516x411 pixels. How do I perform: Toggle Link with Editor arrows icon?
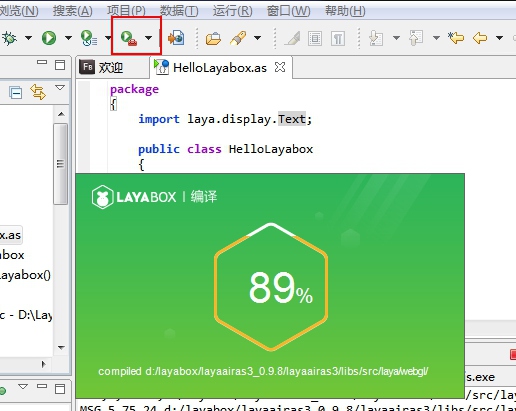tap(38, 92)
